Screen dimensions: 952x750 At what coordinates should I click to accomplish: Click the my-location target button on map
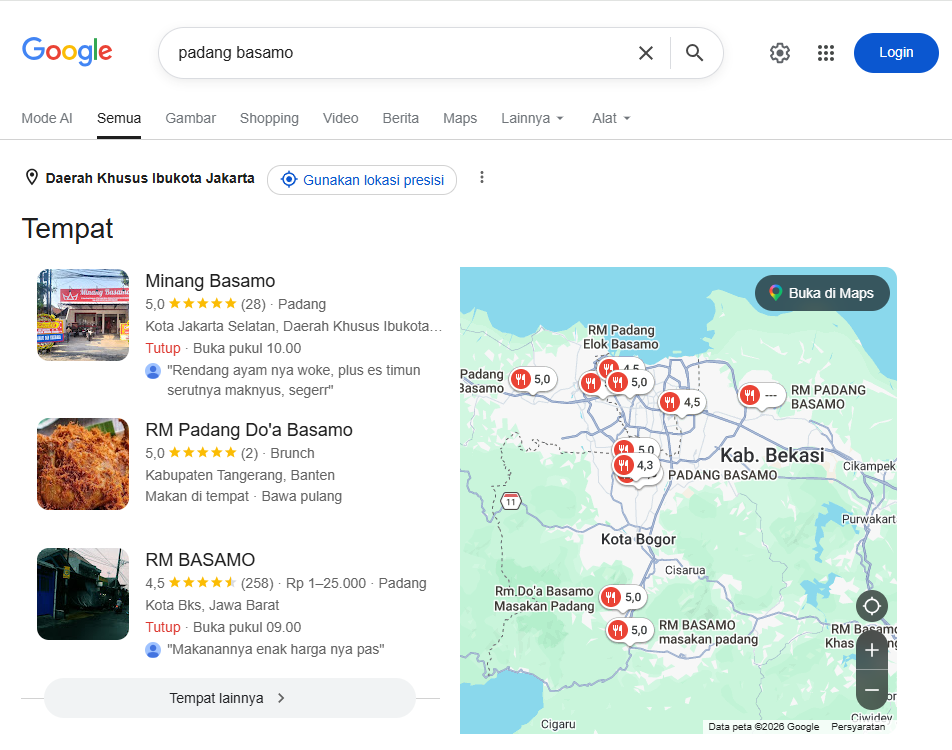tap(872, 606)
